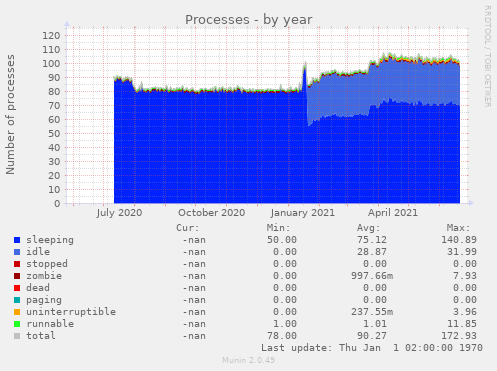The height and width of the screenshot is (371, 497).
Task: Click the 'Cur:' column header
Action: coord(188,228)
